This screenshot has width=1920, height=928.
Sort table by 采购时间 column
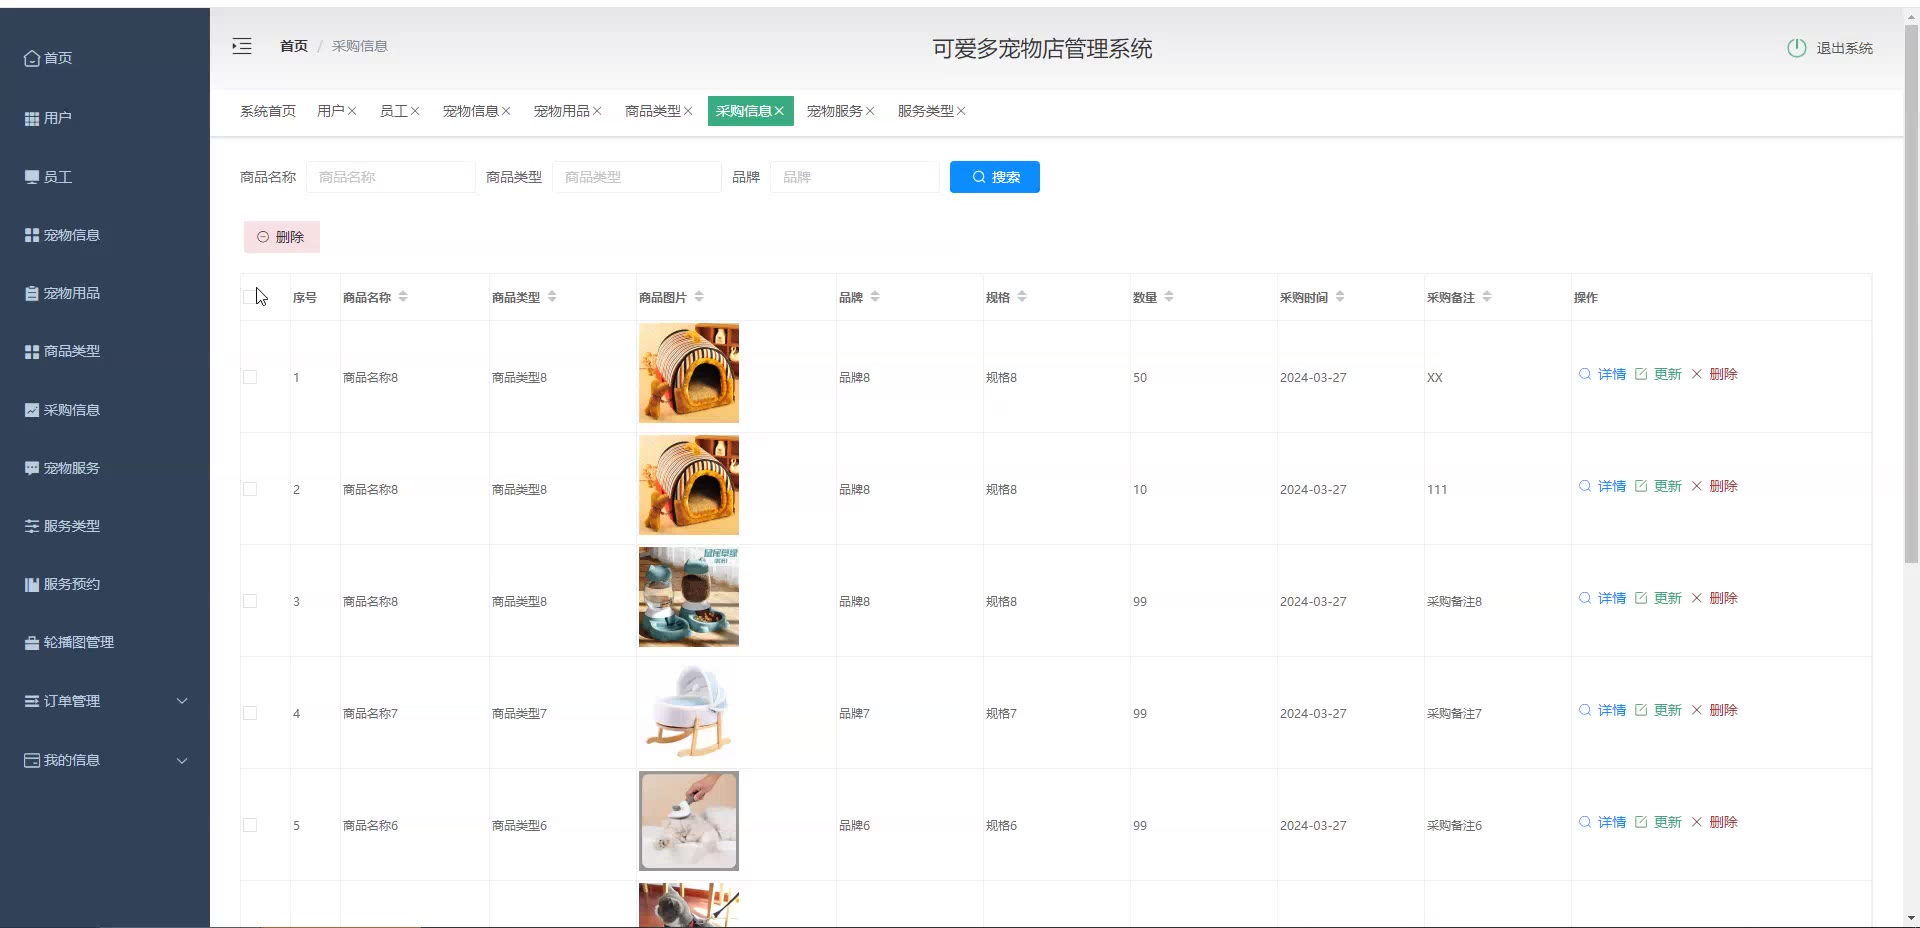tap(1340, 297)
